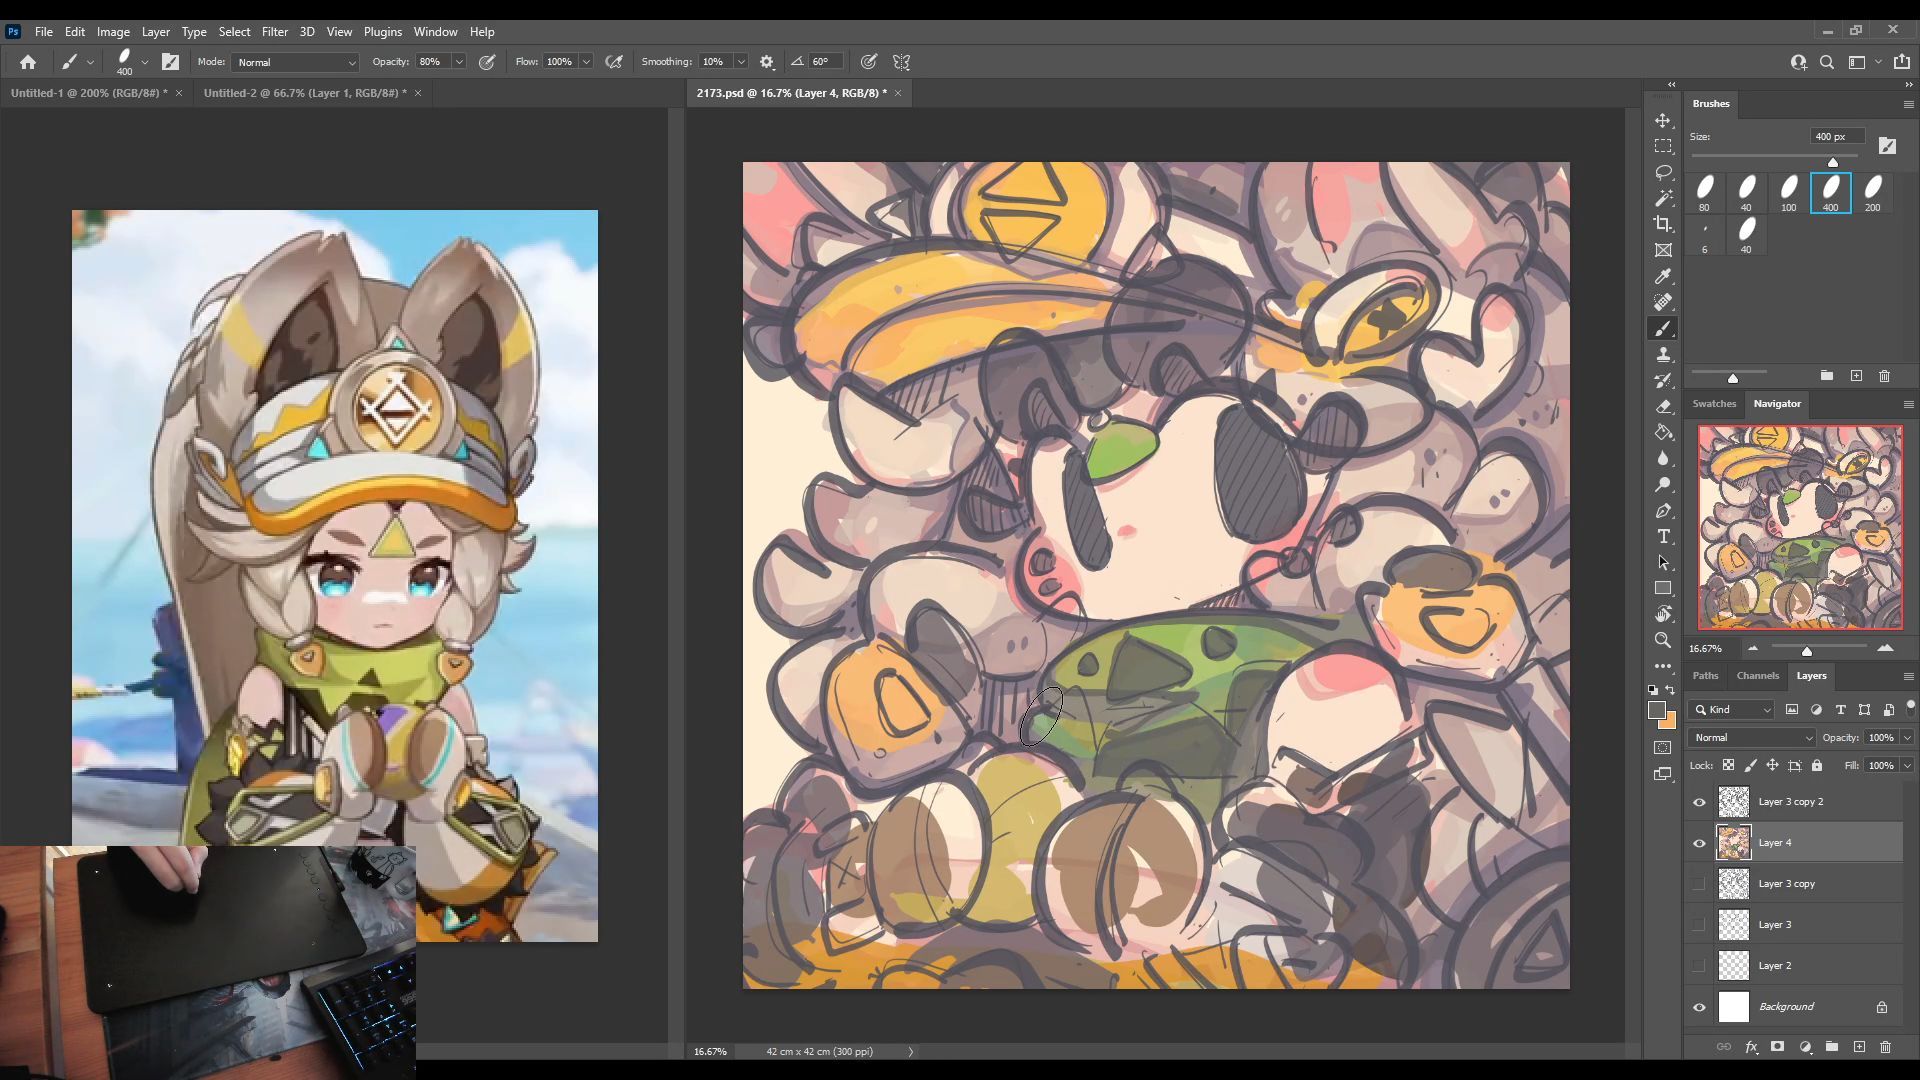
Task: Select the Blur tool
Action: (1663, 458)
